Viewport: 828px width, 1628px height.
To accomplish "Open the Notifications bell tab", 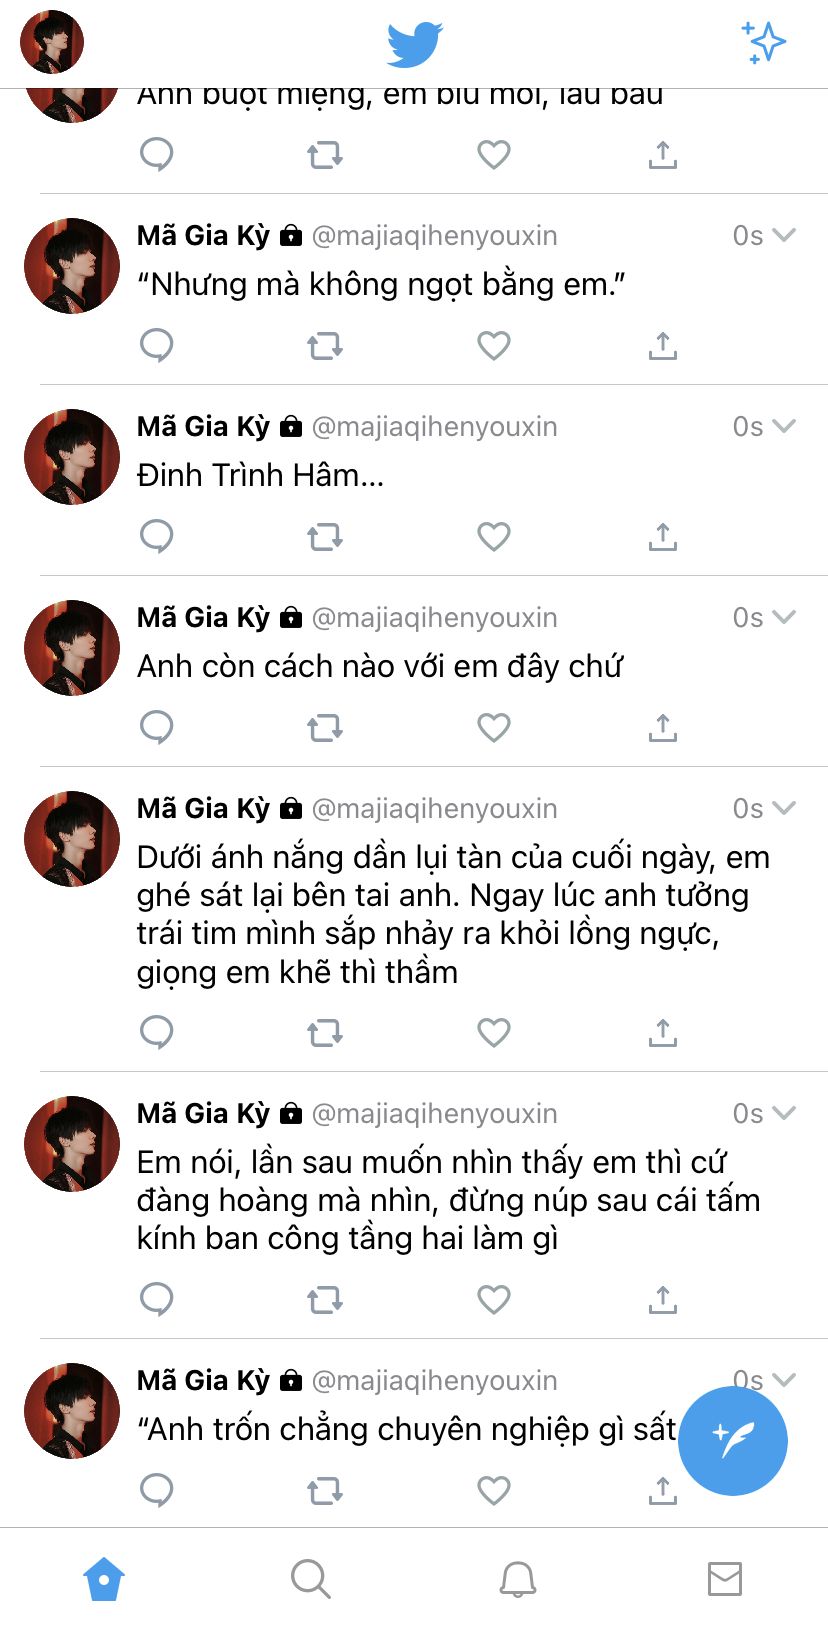I will point(518,1579).
